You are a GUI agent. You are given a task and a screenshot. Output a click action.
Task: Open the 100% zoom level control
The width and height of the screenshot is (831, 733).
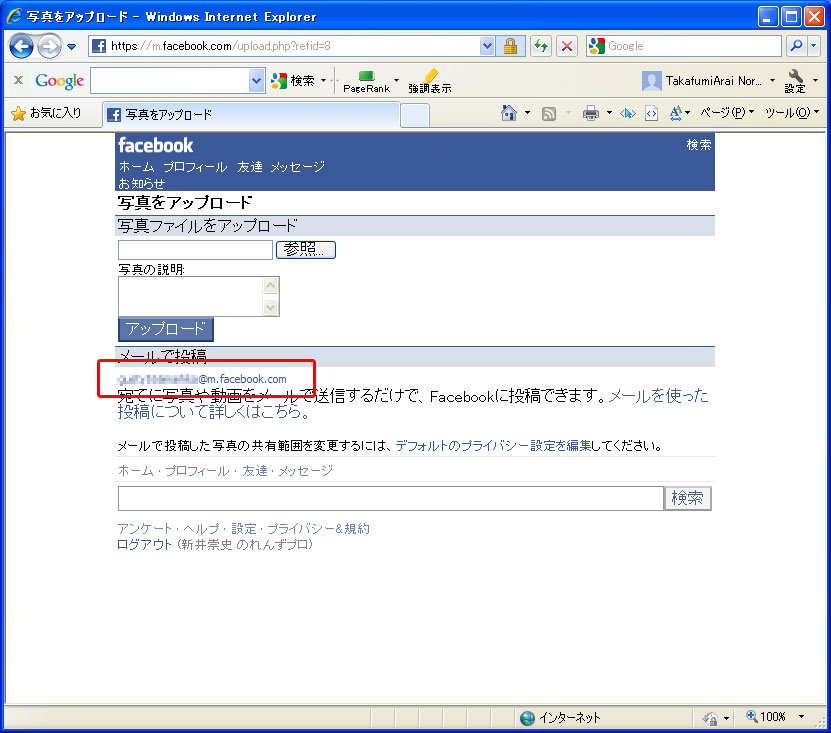775,717
